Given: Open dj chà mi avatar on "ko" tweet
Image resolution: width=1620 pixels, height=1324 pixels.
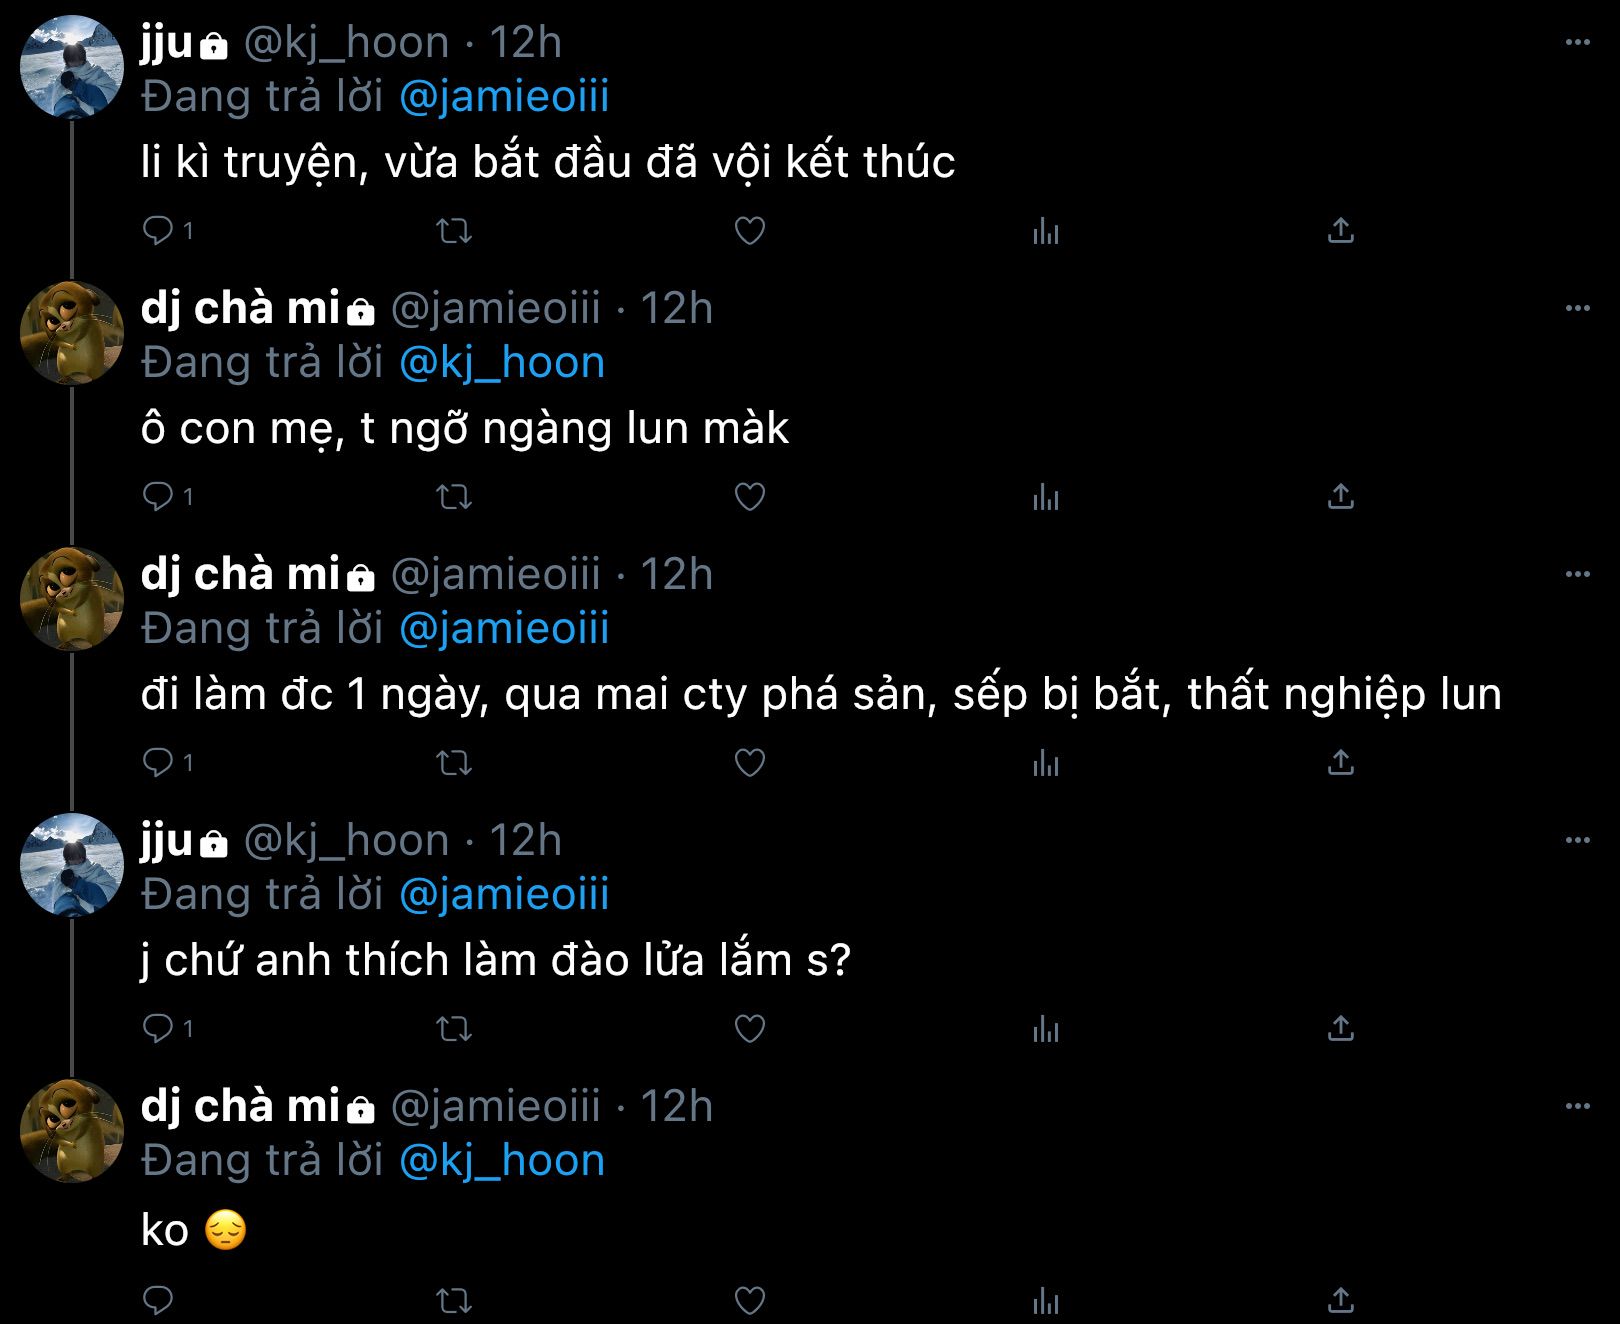Looking at the screenshot, I should [72, 1131].
